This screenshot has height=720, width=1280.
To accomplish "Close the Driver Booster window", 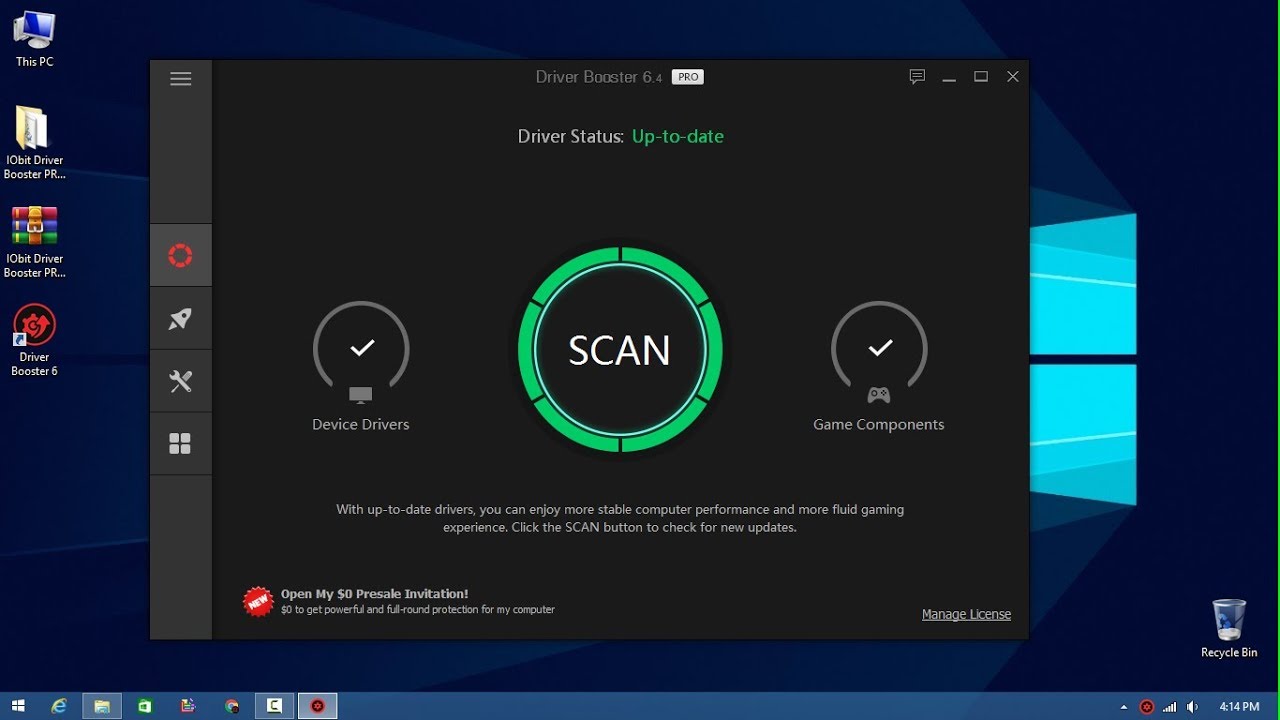I will click(1013, 77).
